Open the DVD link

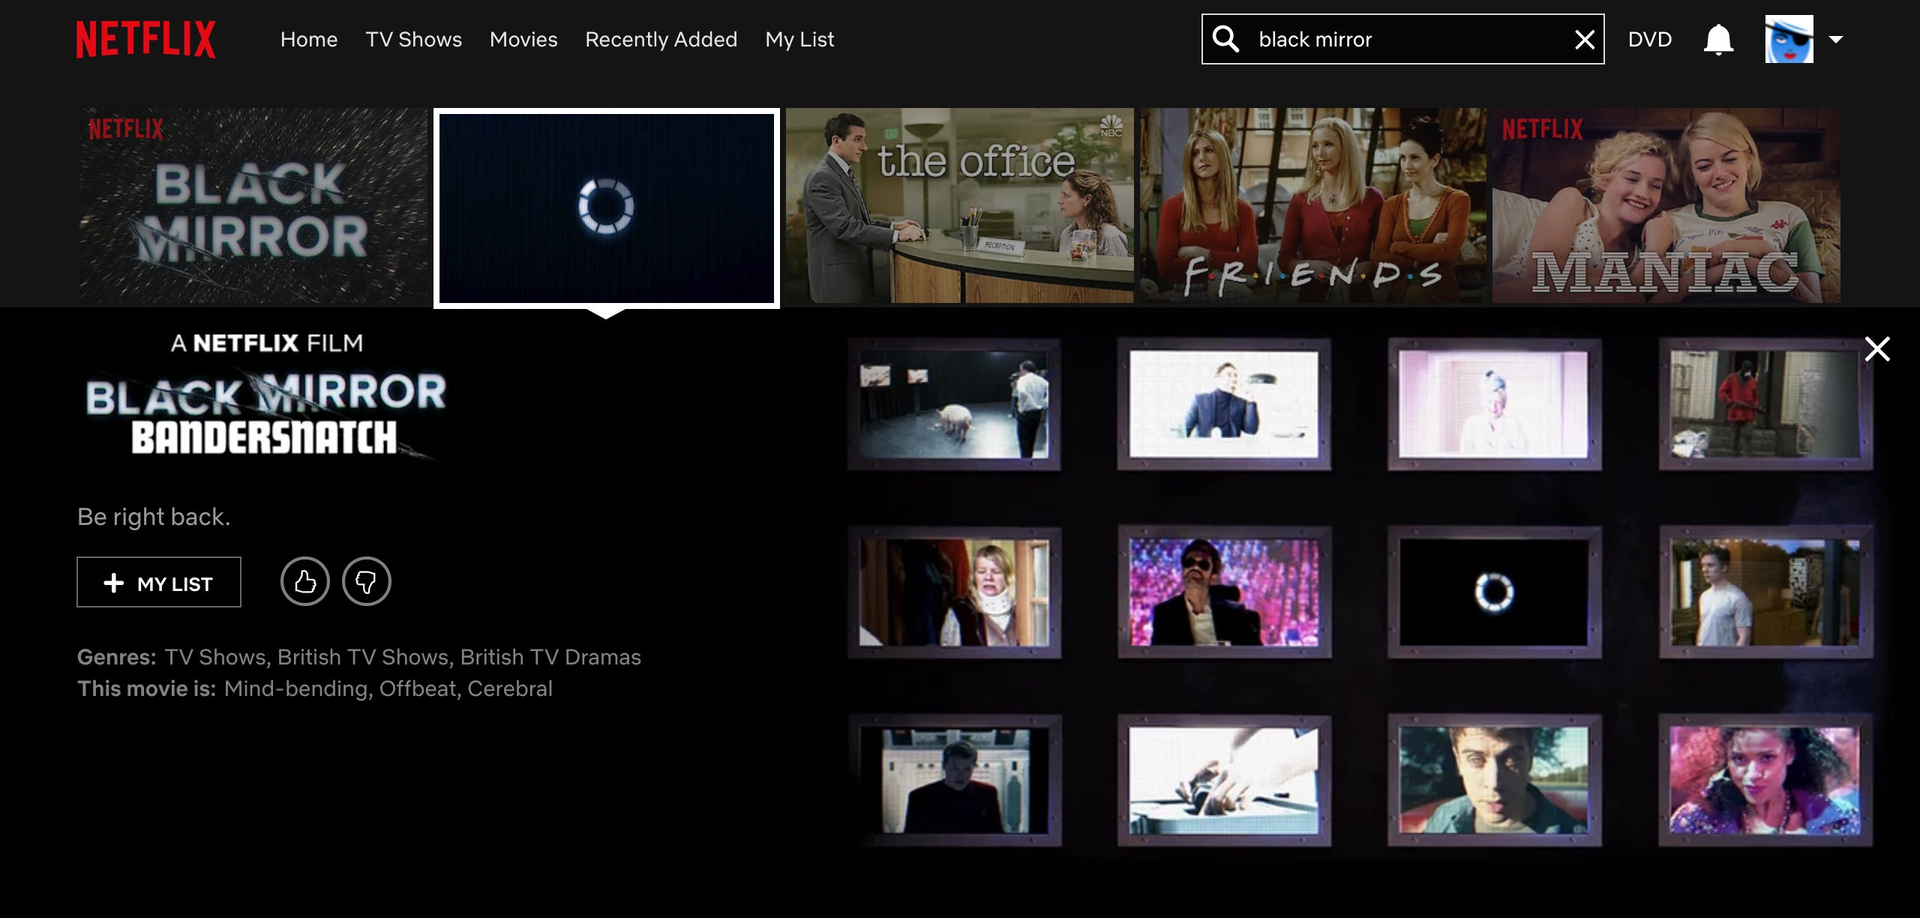pyautogui.click(x=1650, y=39)
